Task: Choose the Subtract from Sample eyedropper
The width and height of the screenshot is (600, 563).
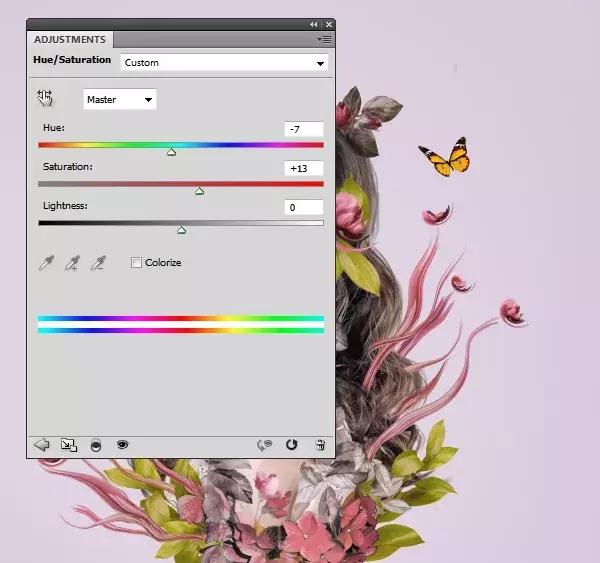Action: 98,263
